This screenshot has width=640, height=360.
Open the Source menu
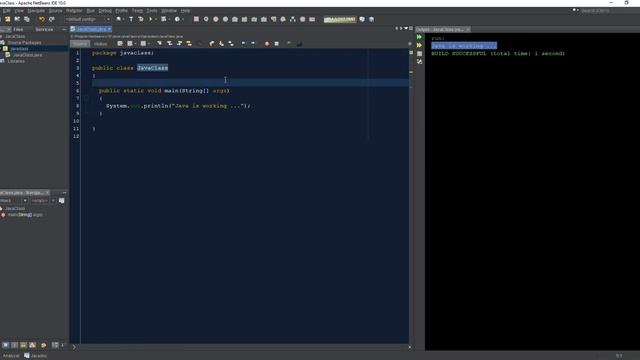56,11
